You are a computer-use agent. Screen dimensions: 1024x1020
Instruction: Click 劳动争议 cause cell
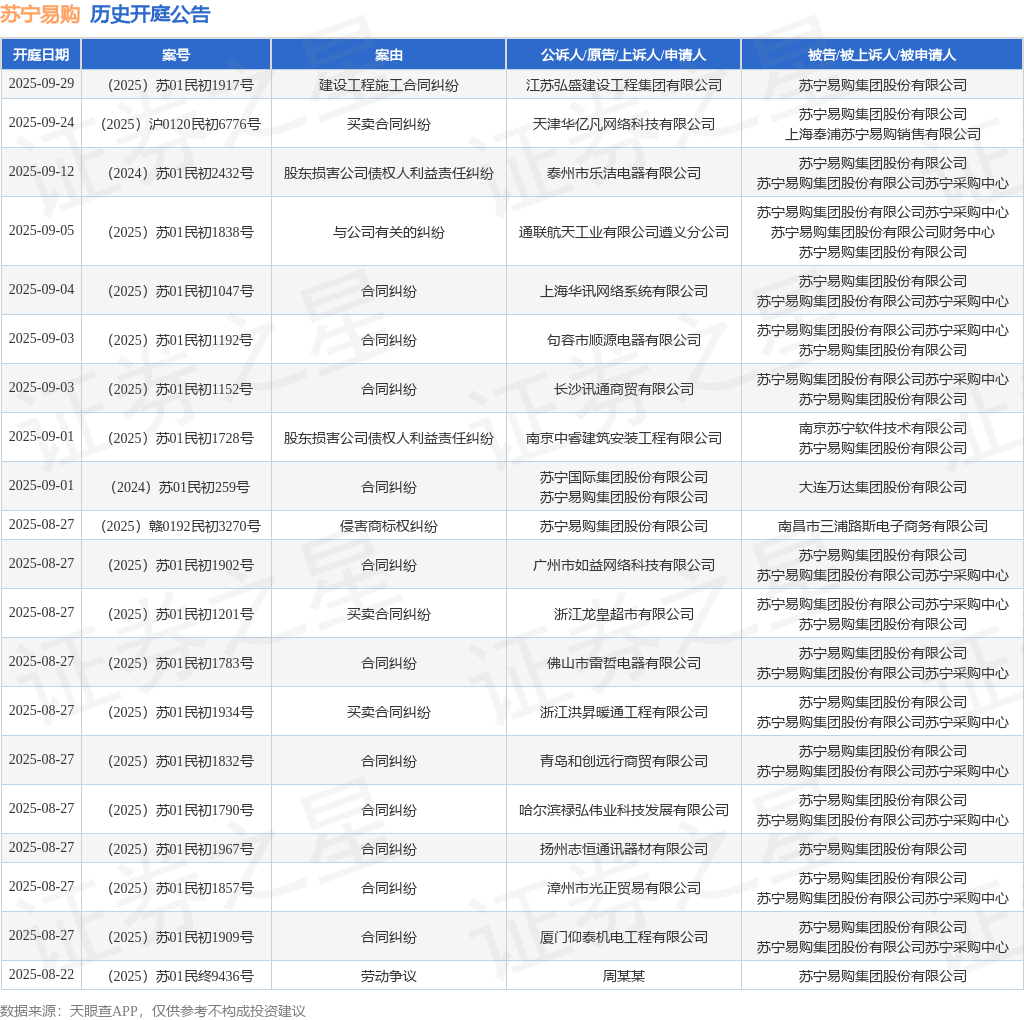[x=389, y=977]
